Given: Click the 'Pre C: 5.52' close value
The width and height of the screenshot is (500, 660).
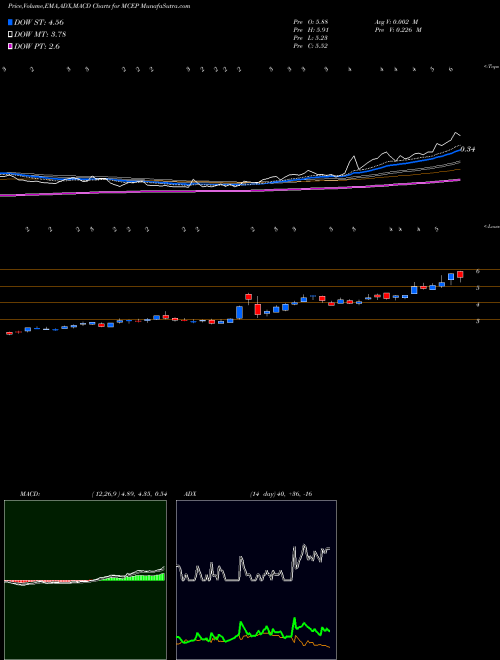Looking at the screenshot, I should (311, 46).
